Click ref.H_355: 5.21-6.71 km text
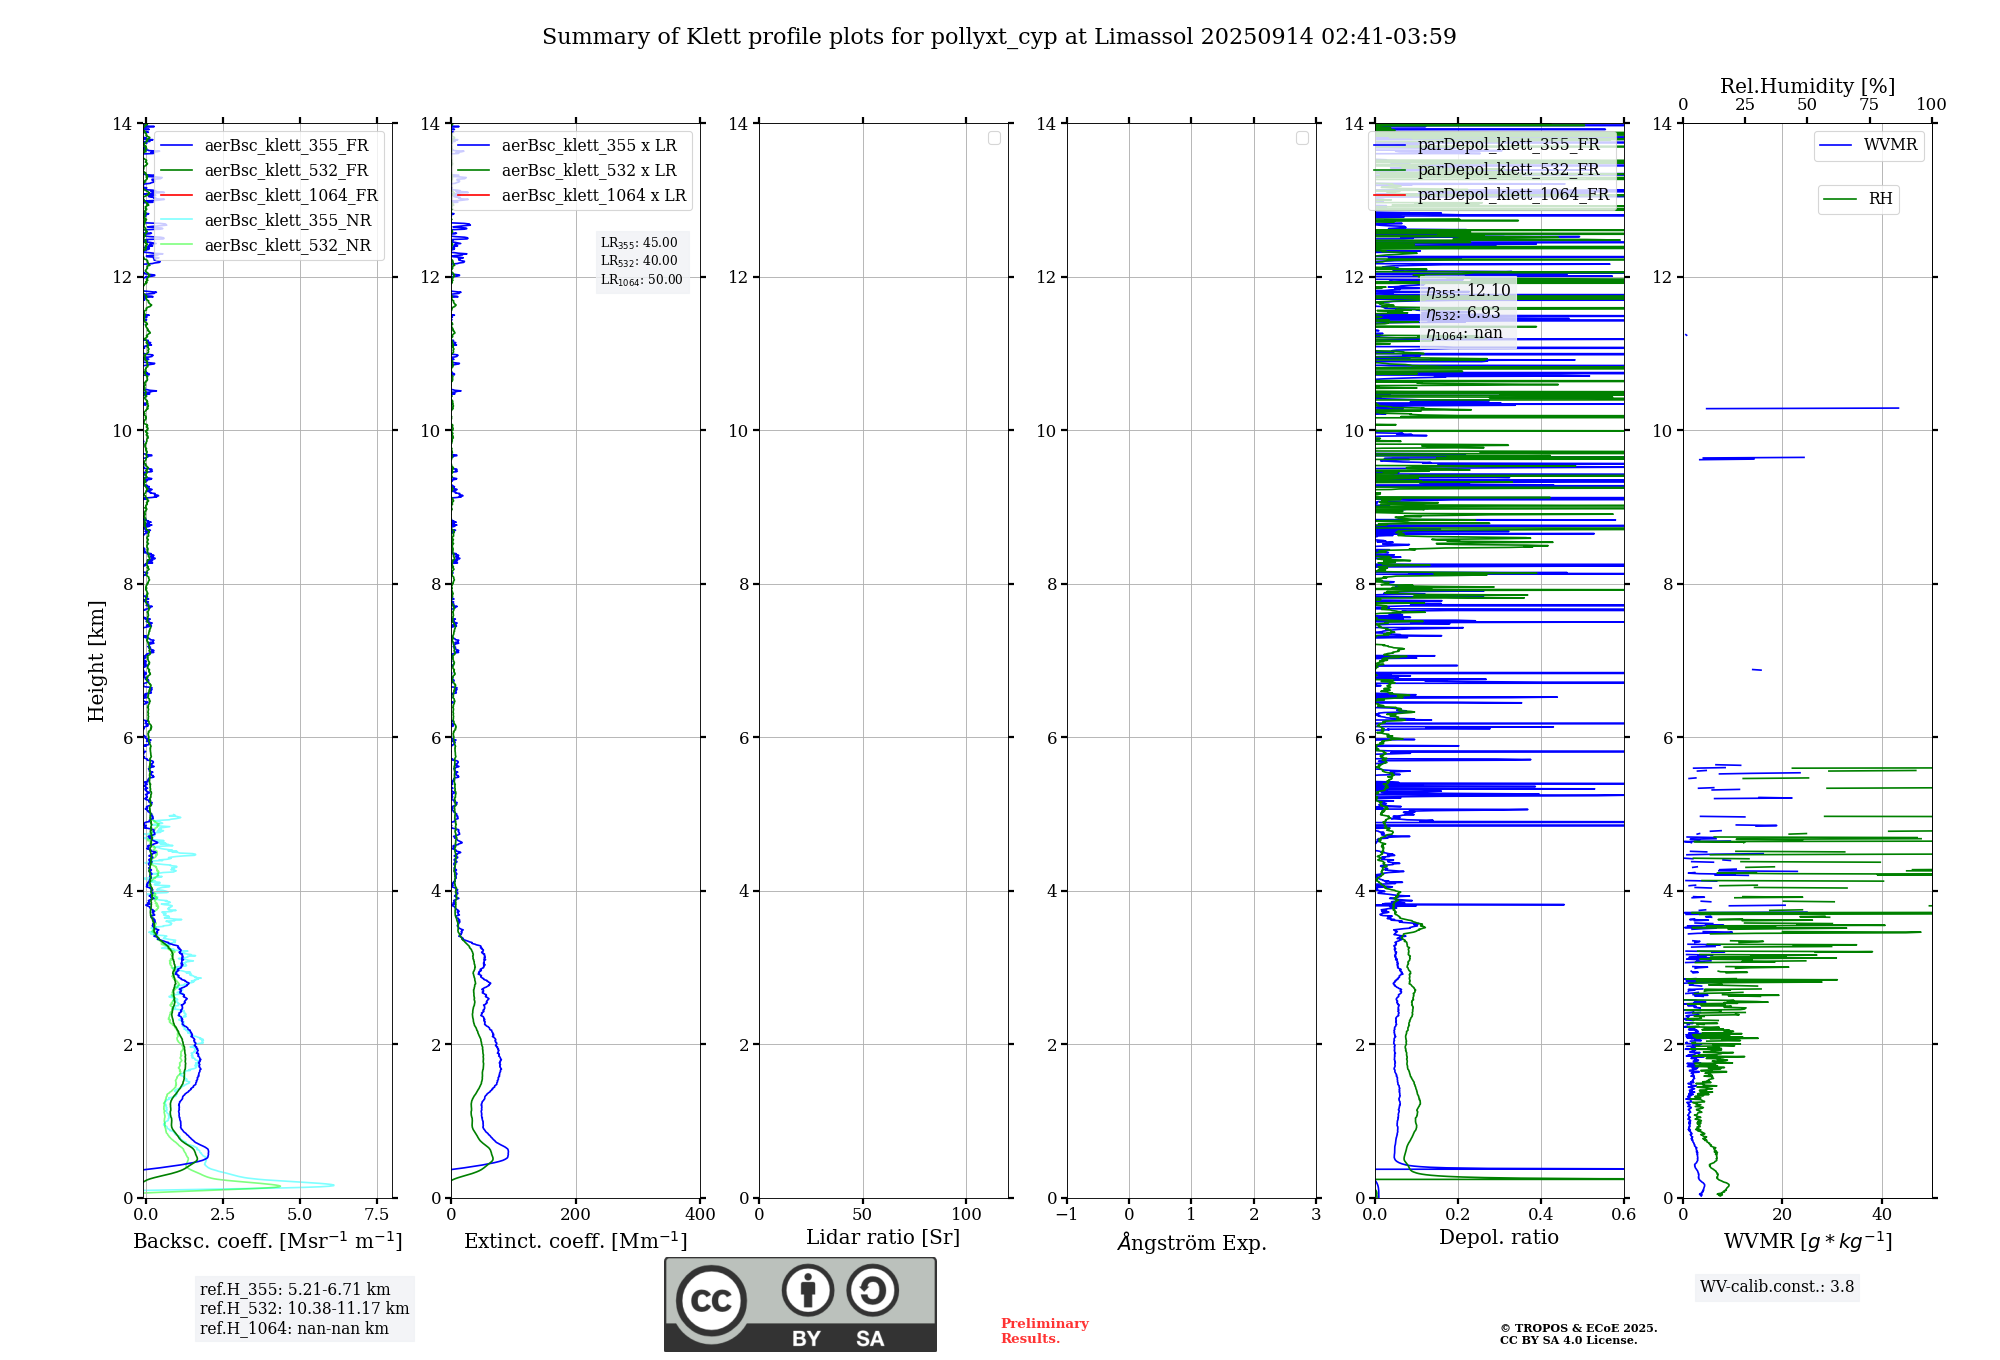 tap(295, 1290)
